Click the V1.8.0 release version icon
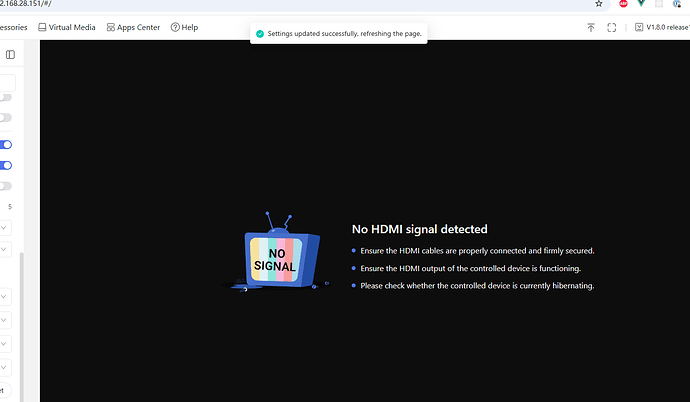Screen dimensions: 690x402 tap(640, 27)
